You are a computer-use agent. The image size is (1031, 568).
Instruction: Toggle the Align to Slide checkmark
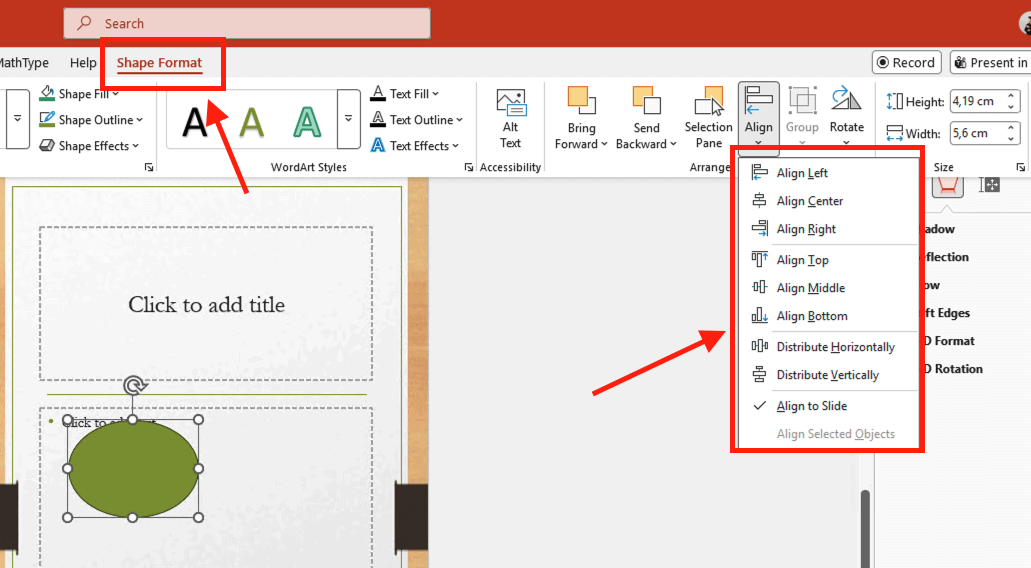pyautogui.click(x=811, y=406)
